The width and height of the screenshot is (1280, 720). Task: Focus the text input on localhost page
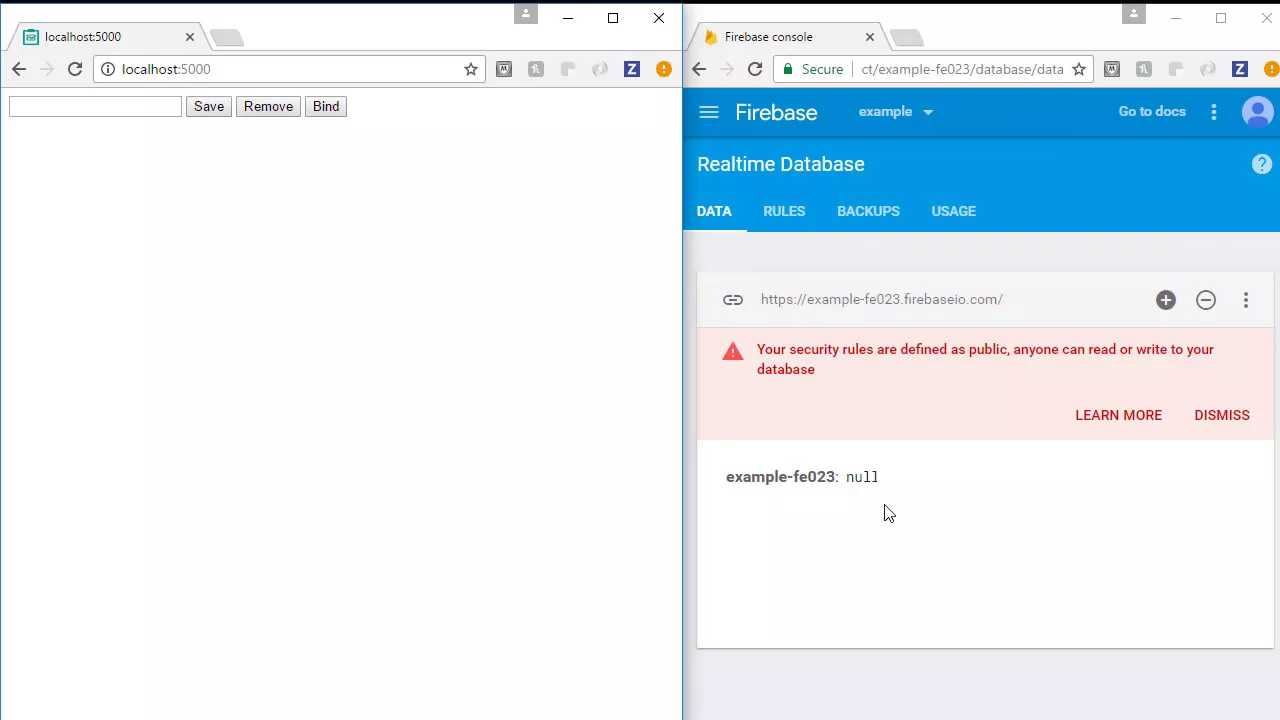pos(95,106)
